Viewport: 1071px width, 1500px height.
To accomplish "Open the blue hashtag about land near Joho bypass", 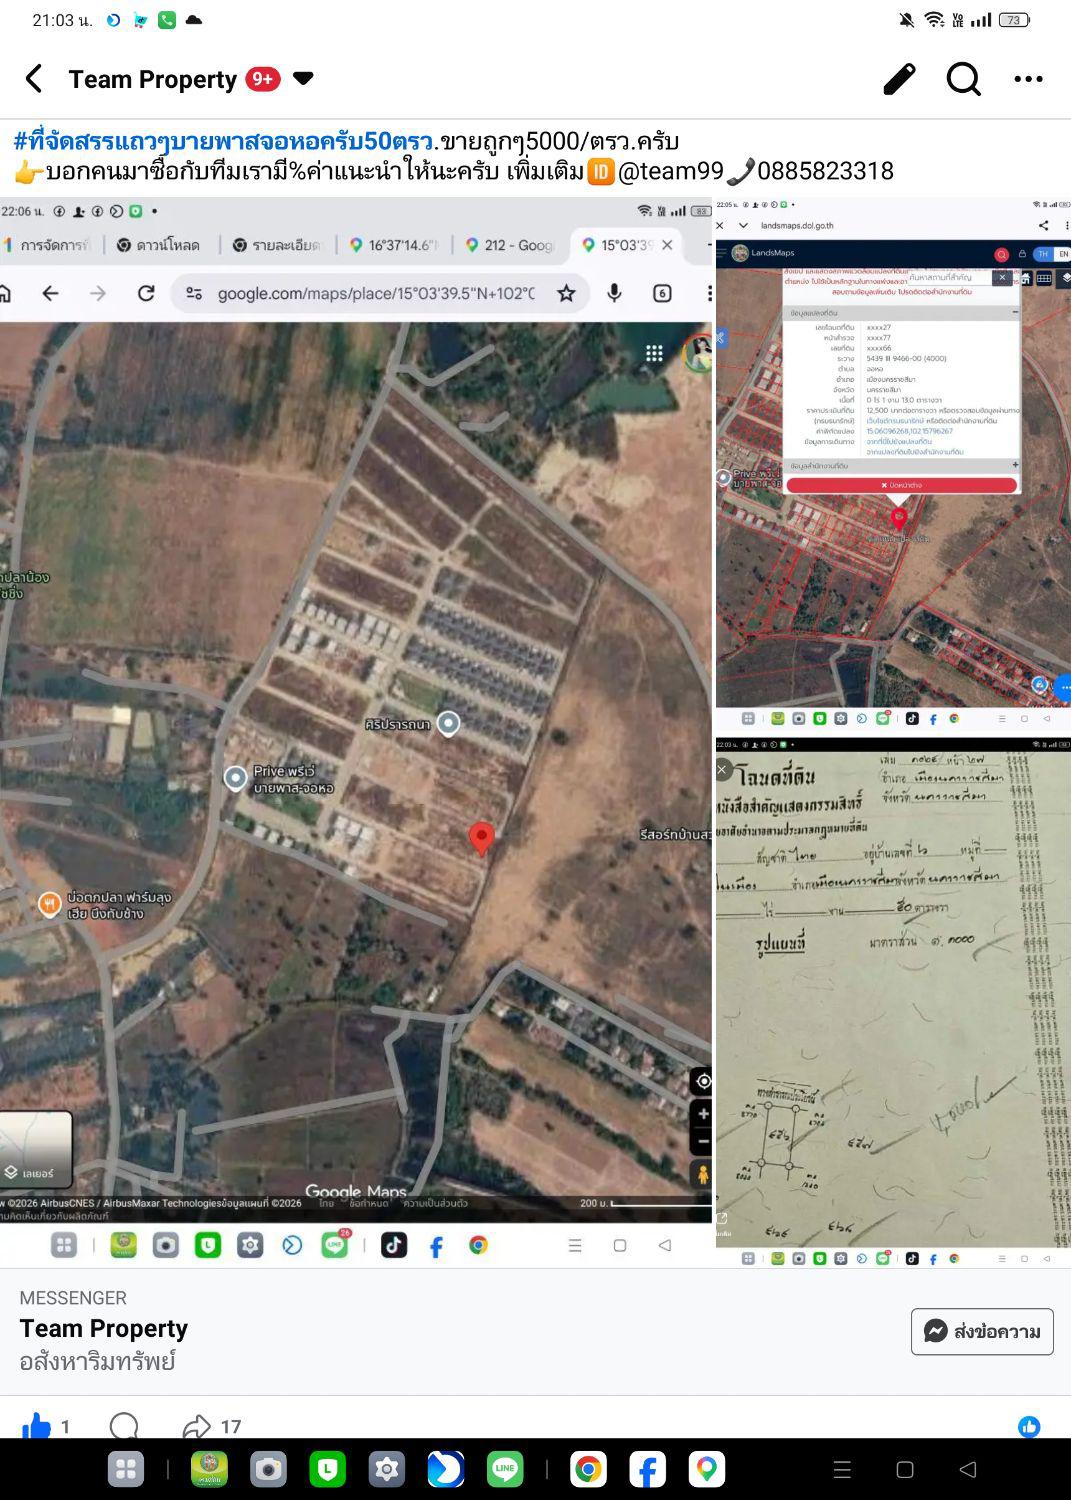I will click(223, 140).
